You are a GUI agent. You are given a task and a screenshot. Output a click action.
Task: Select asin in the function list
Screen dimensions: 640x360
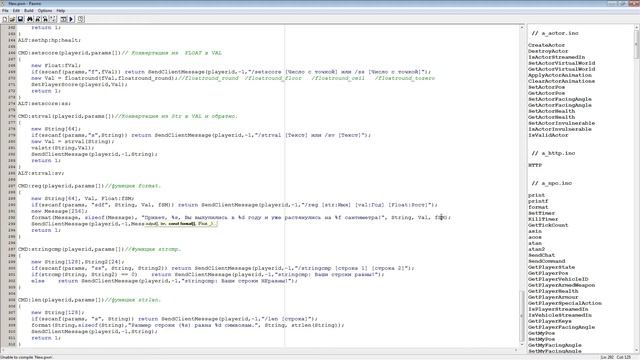point(535,231)
